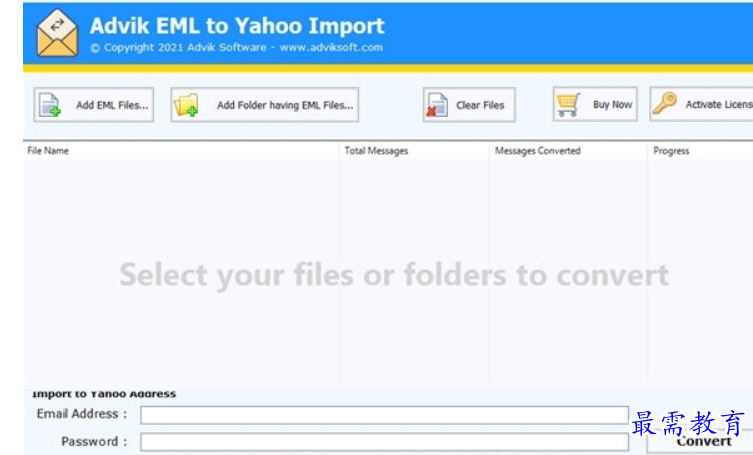Choose Add Folder having EML Files
Image resolution: width=753 pixels, height=455 pixels.
click(x=265, y=105)
